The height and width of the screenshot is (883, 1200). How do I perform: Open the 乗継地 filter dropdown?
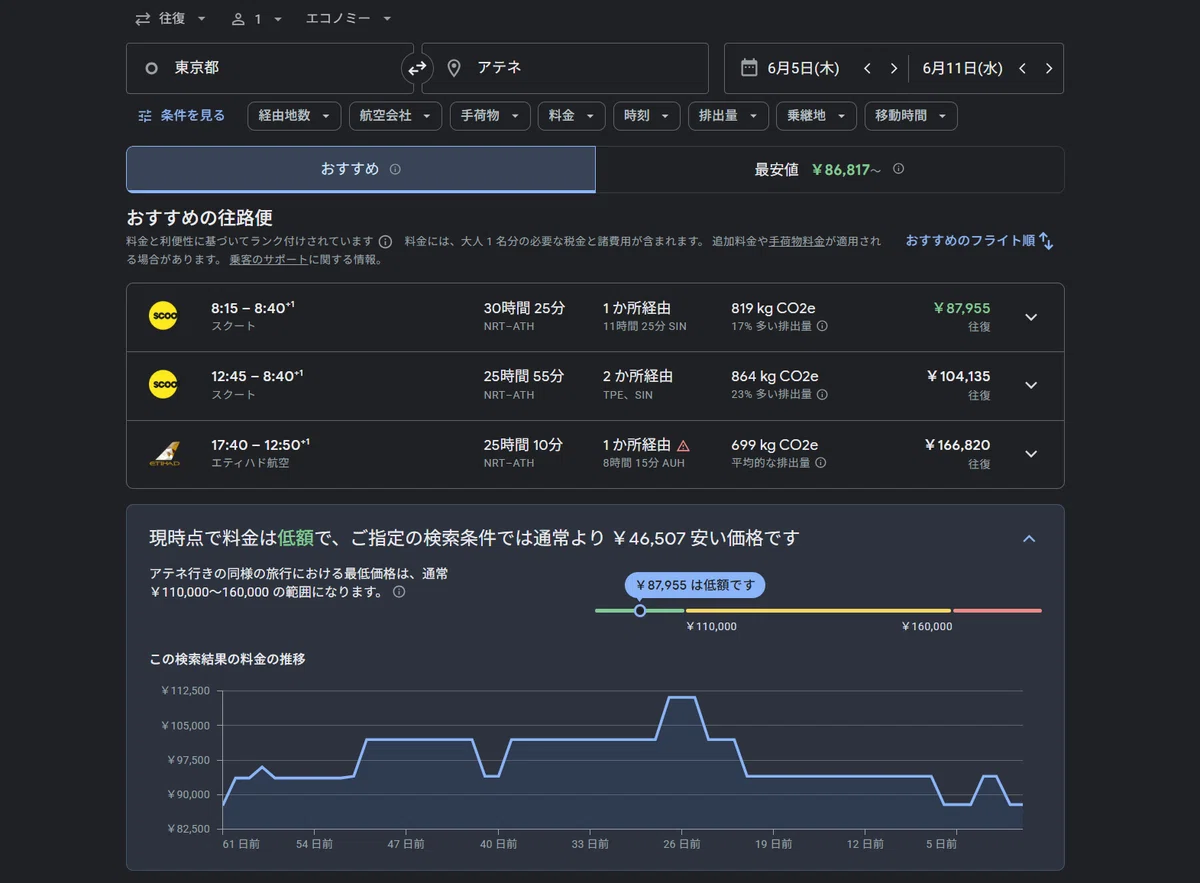pyautogui.click(x=816, y=116)
